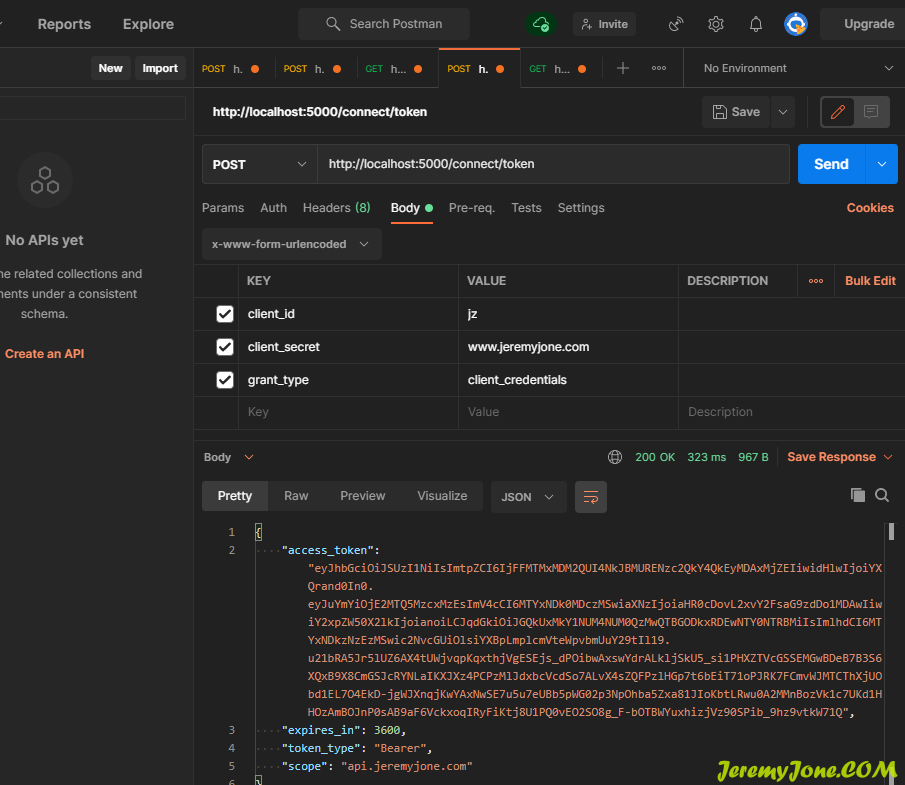This screenshot has width=905, height=785.
Task: Click the 200 OK status text
Action: (655, 457)
